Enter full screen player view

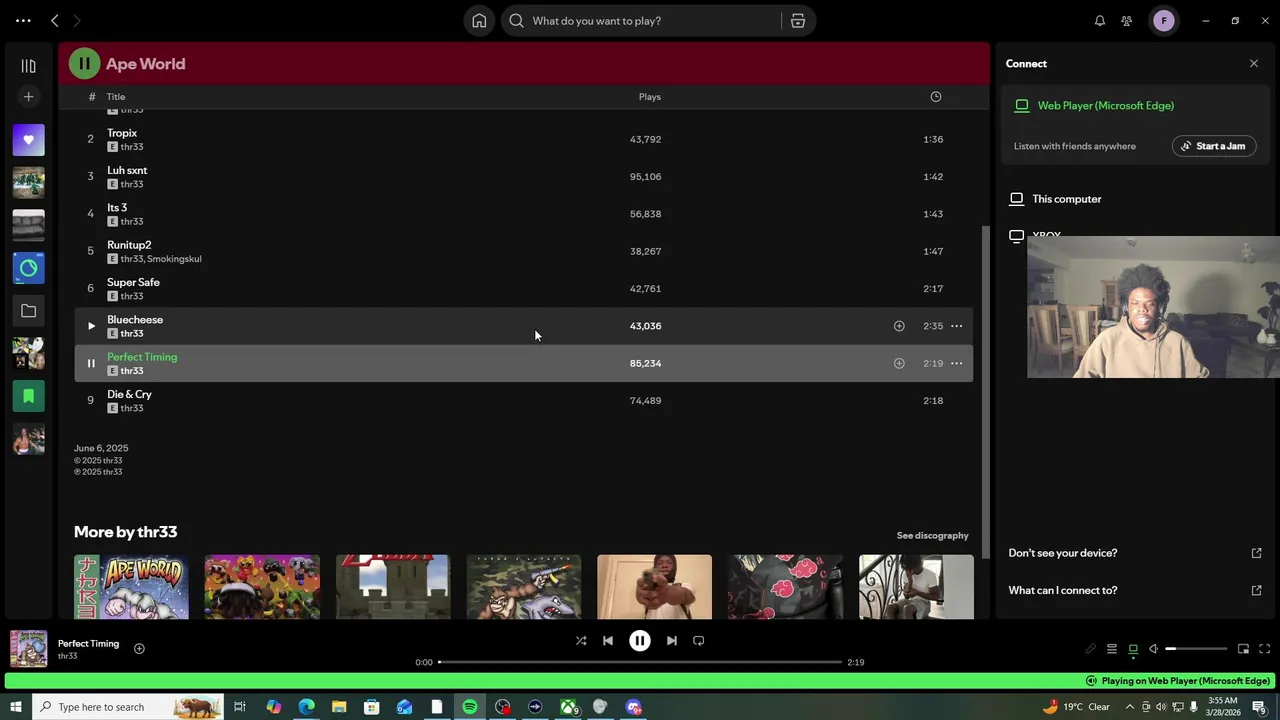point(1264,649)
